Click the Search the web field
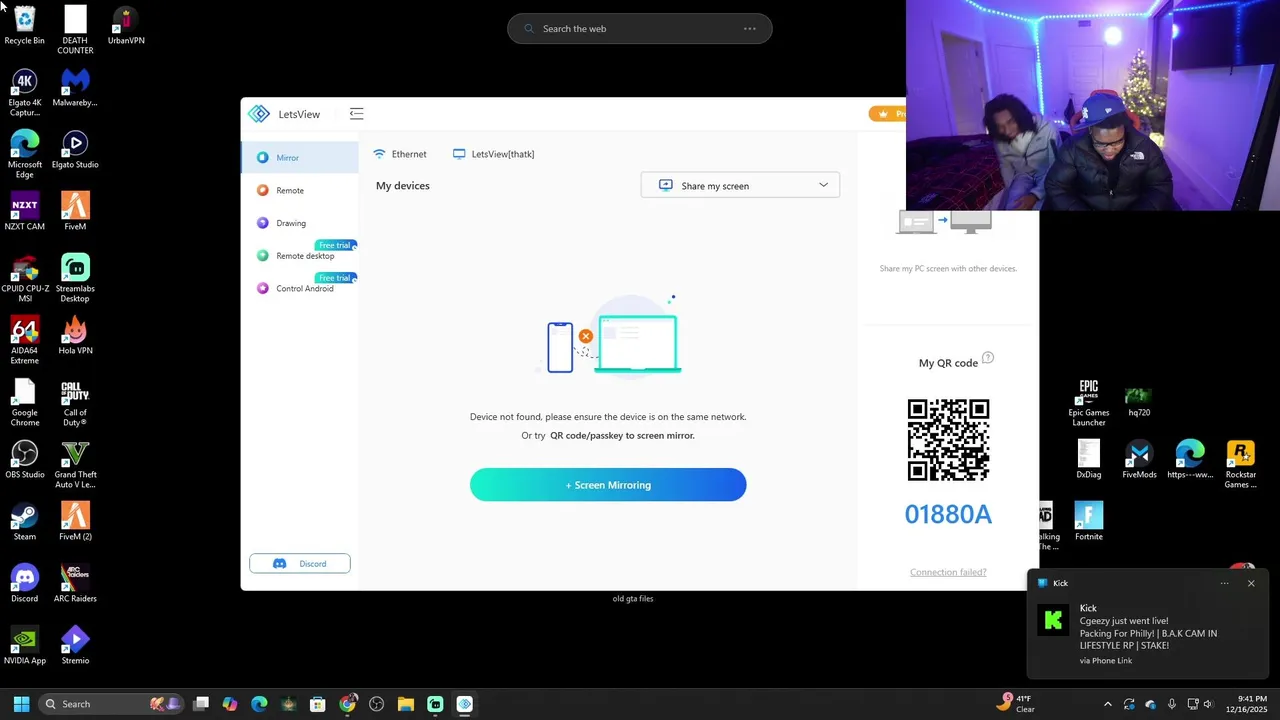1280x720 pixels. [x=640, y=29]
